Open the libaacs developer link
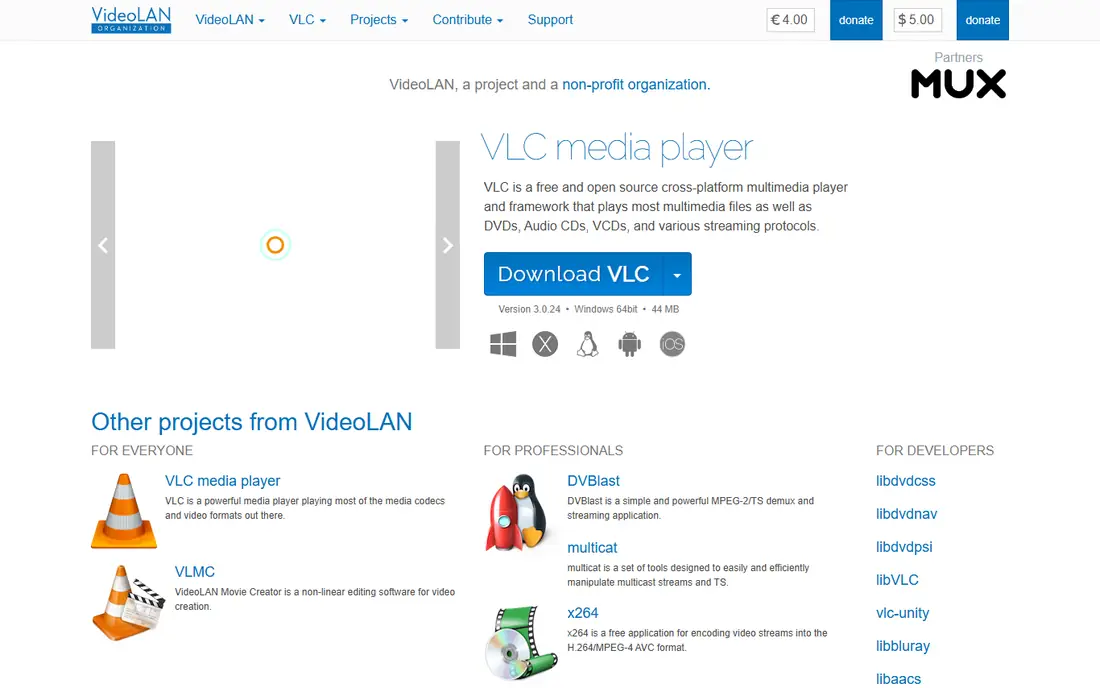 click(899, 678)
